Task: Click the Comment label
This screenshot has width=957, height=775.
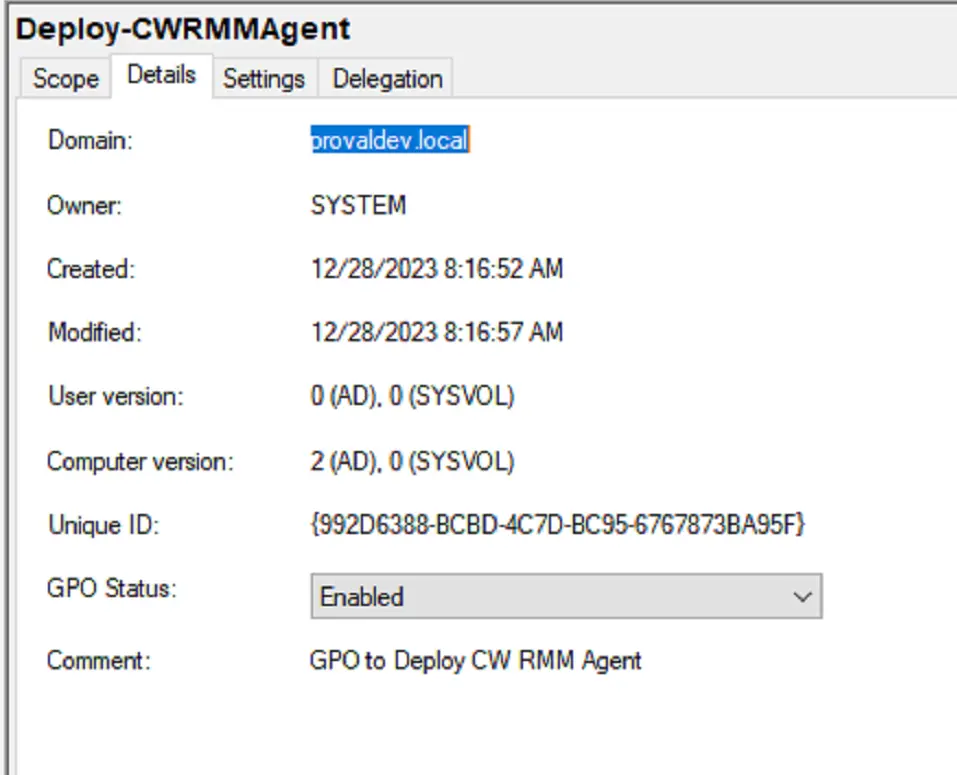Action: point(99,660)
